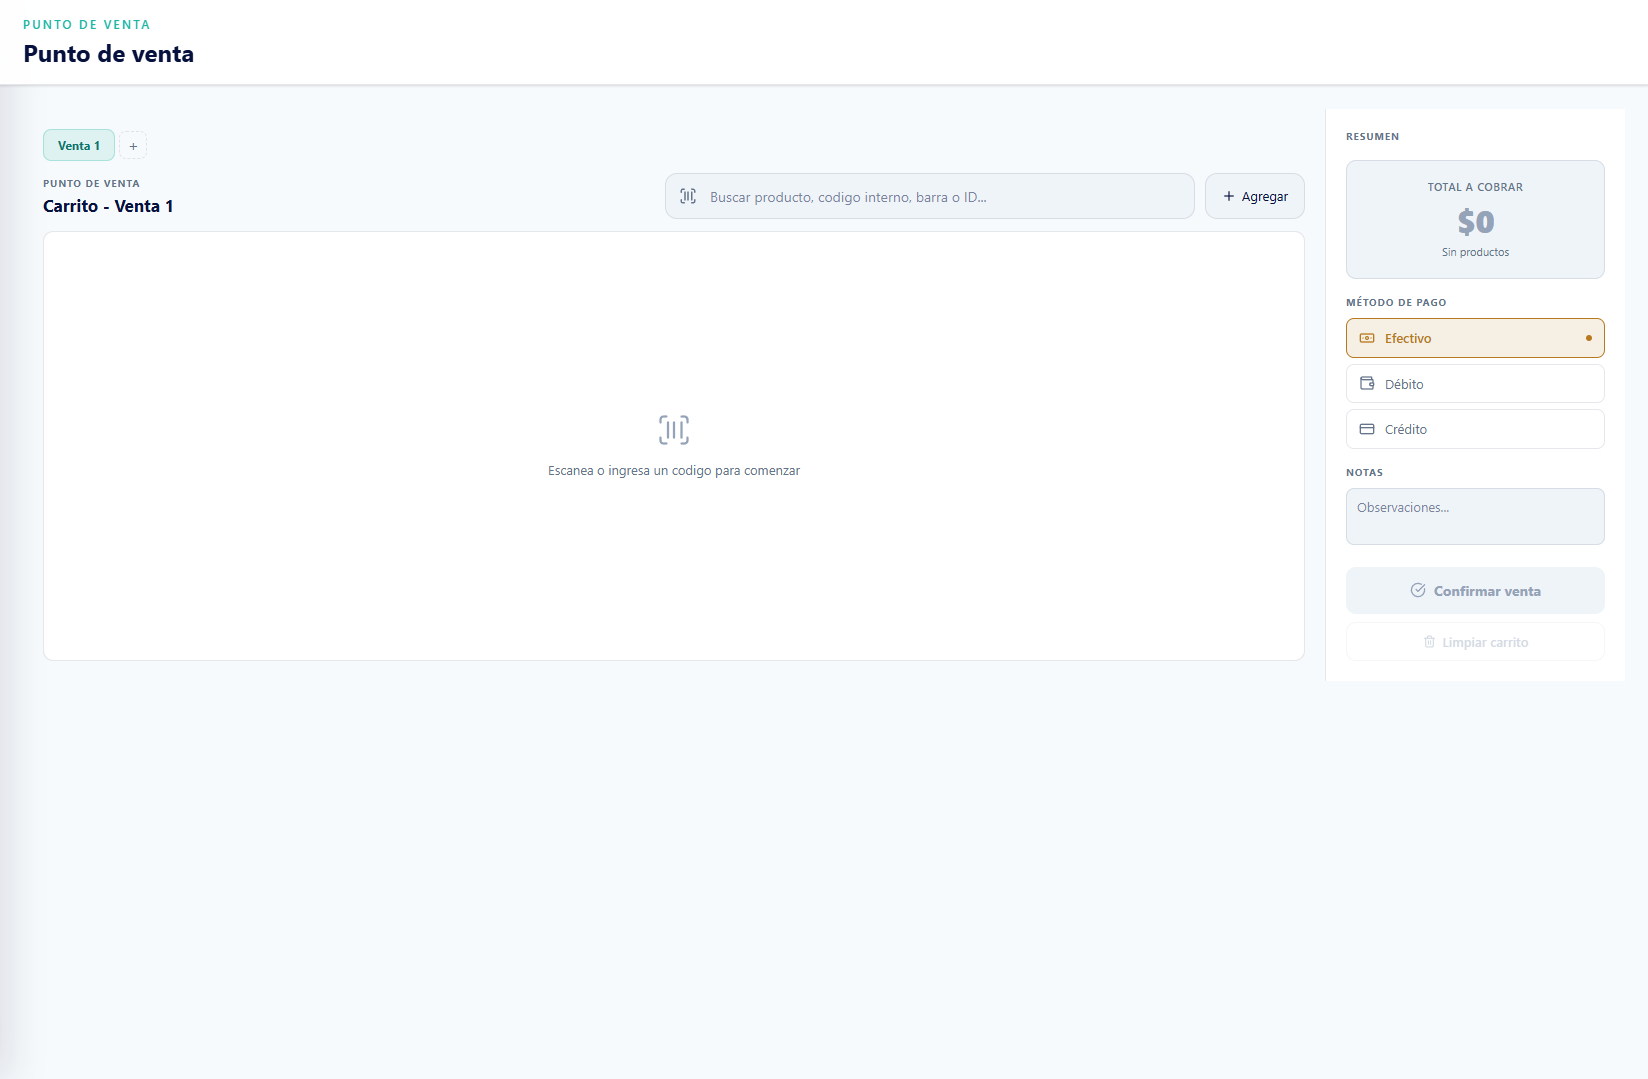Select Crédito payment method

(1475, 430)
